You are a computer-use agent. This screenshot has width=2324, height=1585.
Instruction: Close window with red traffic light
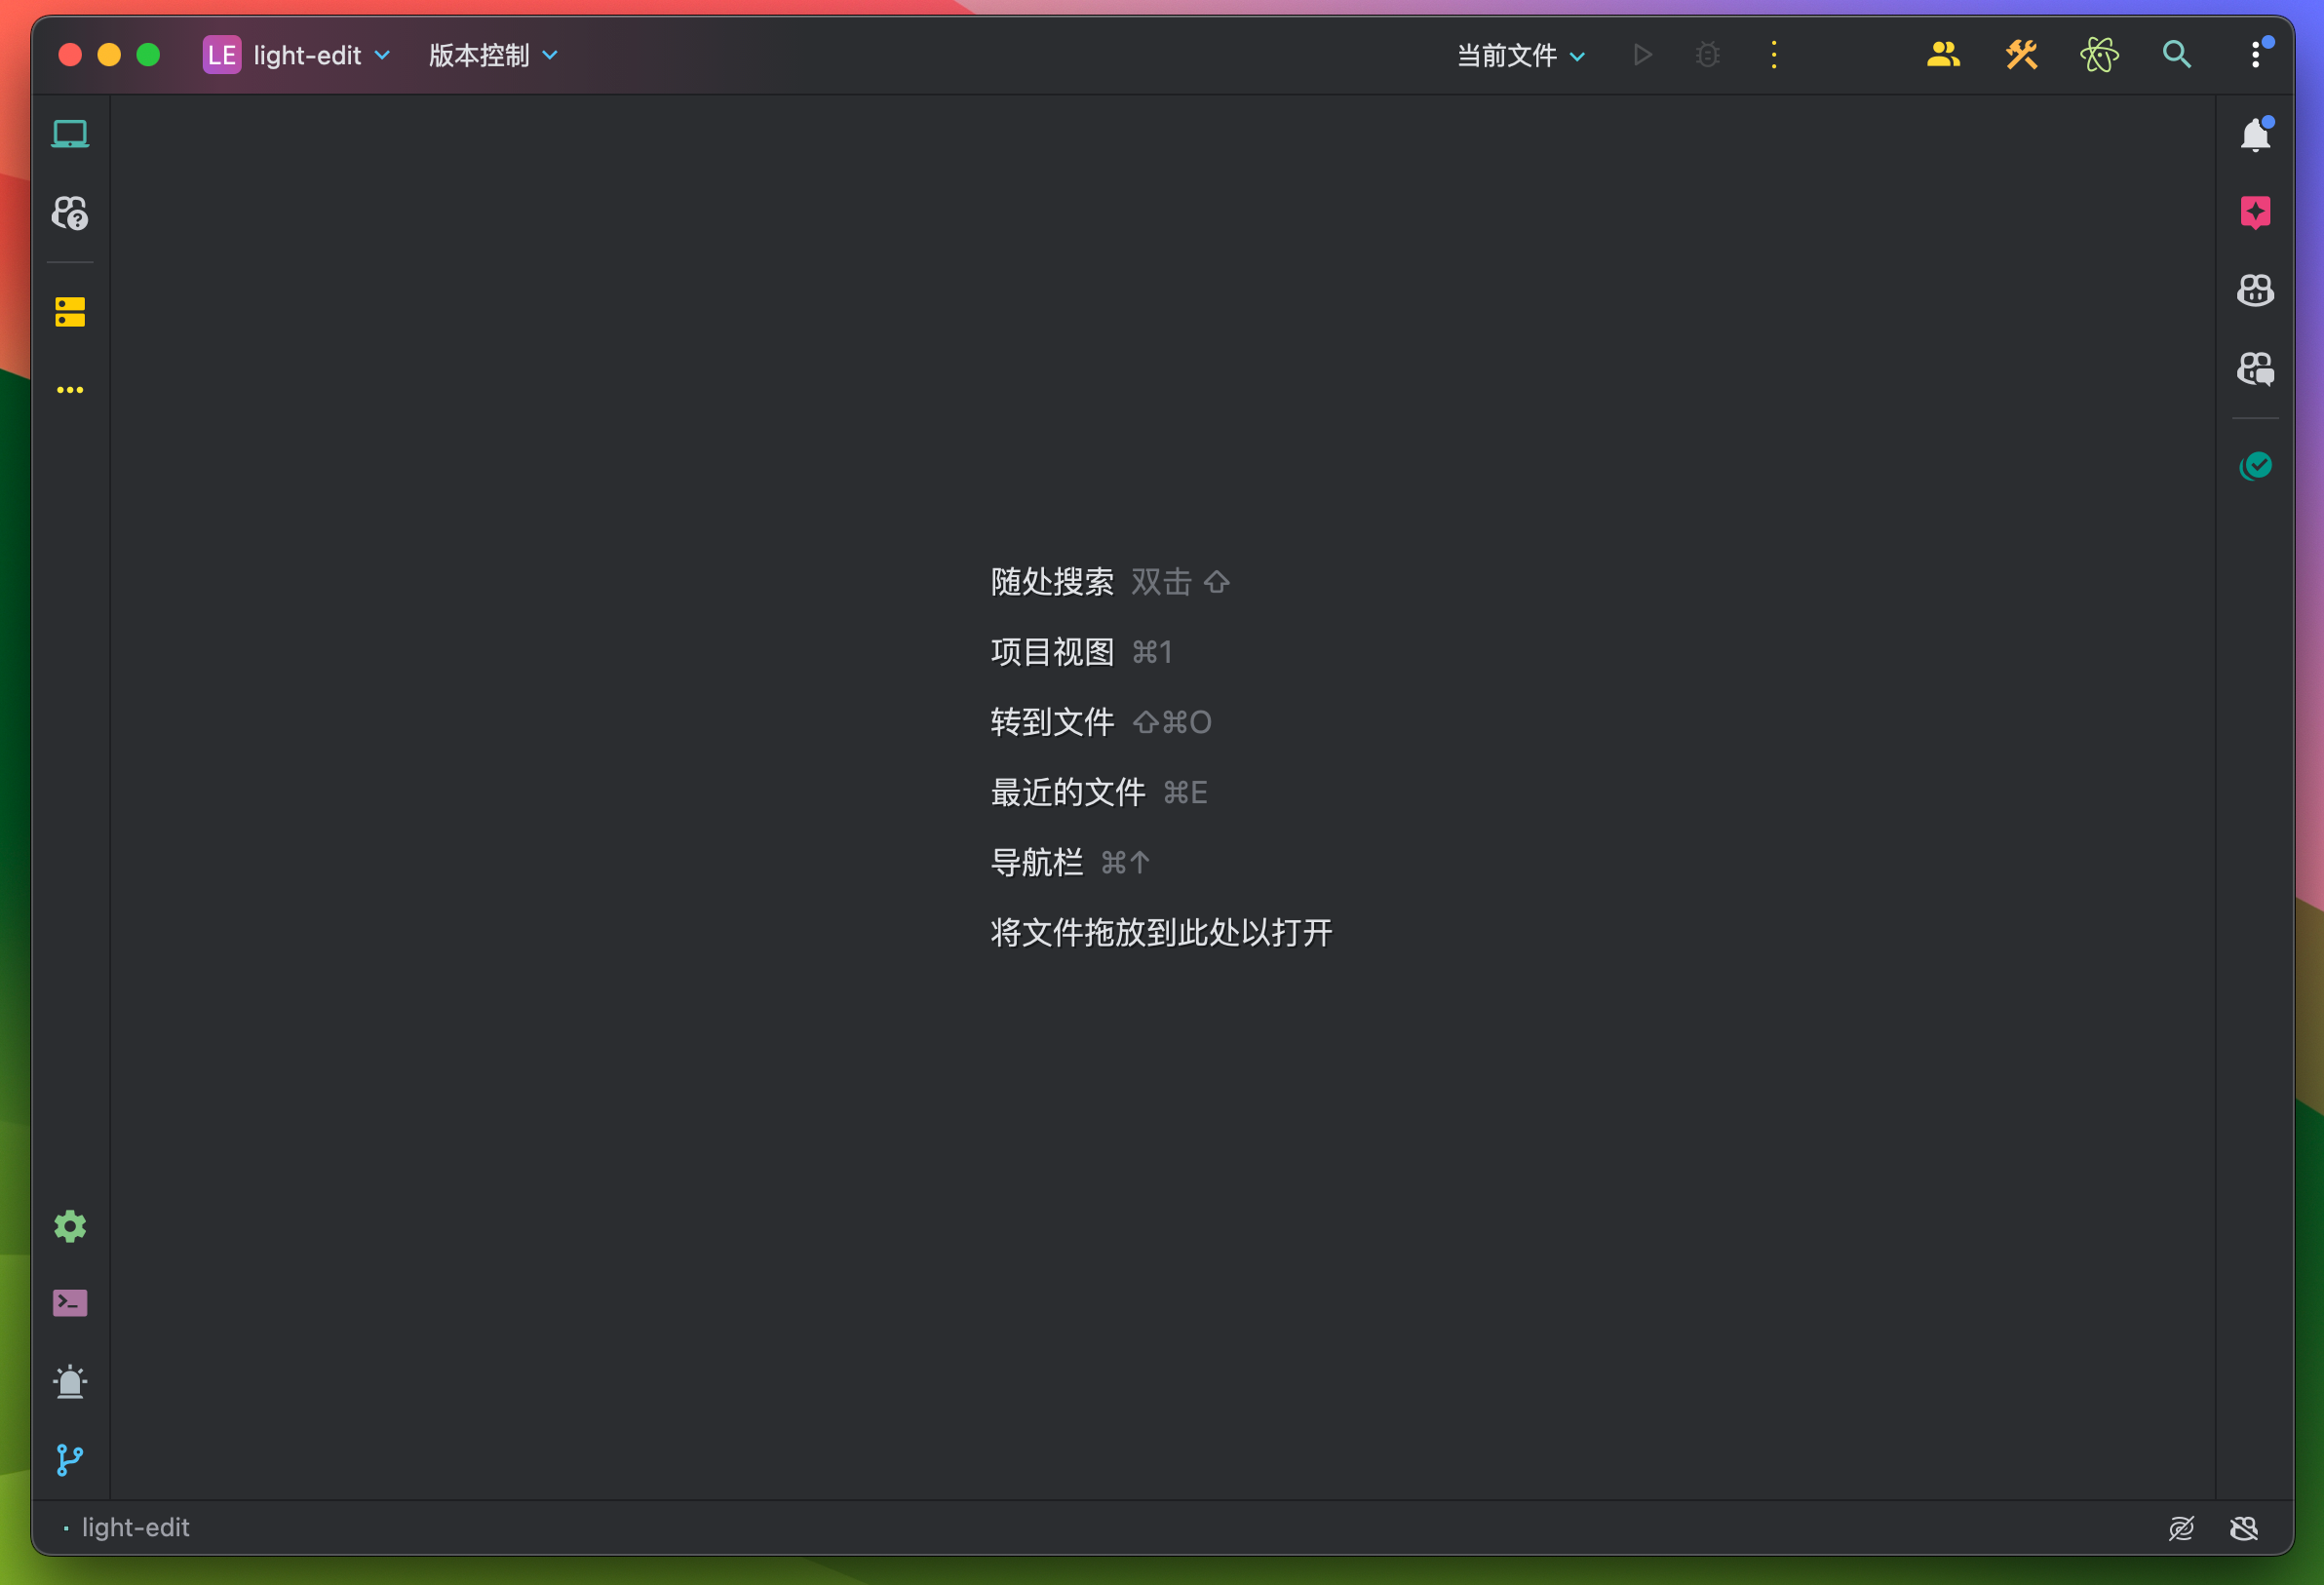pos(70,54)
